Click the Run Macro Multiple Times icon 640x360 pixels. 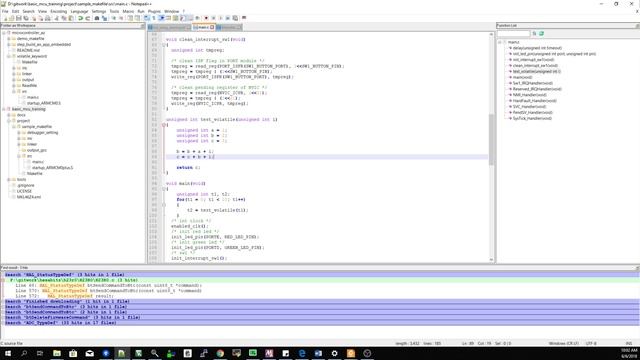point(228,18)
